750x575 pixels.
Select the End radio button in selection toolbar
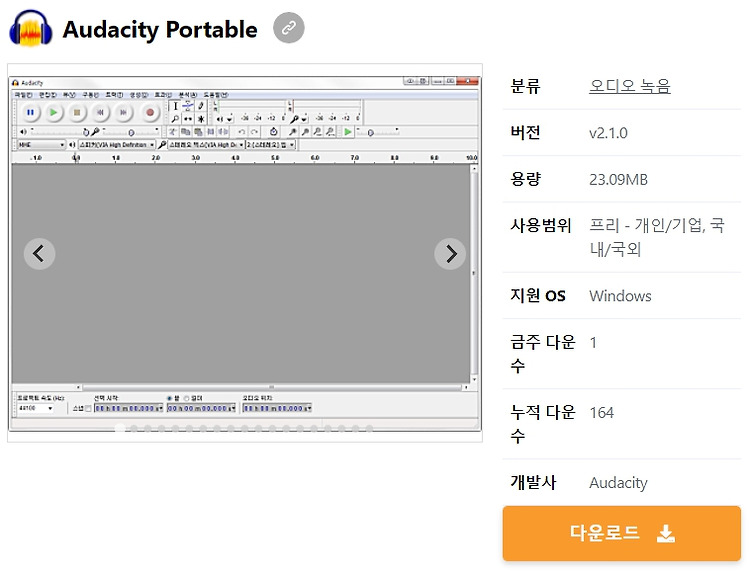(x=169, y=398)
